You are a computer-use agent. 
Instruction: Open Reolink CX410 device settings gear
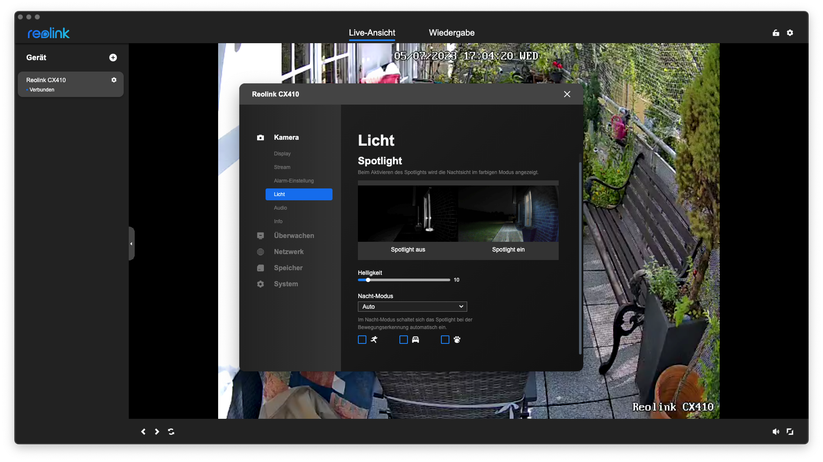coord(114,80)
